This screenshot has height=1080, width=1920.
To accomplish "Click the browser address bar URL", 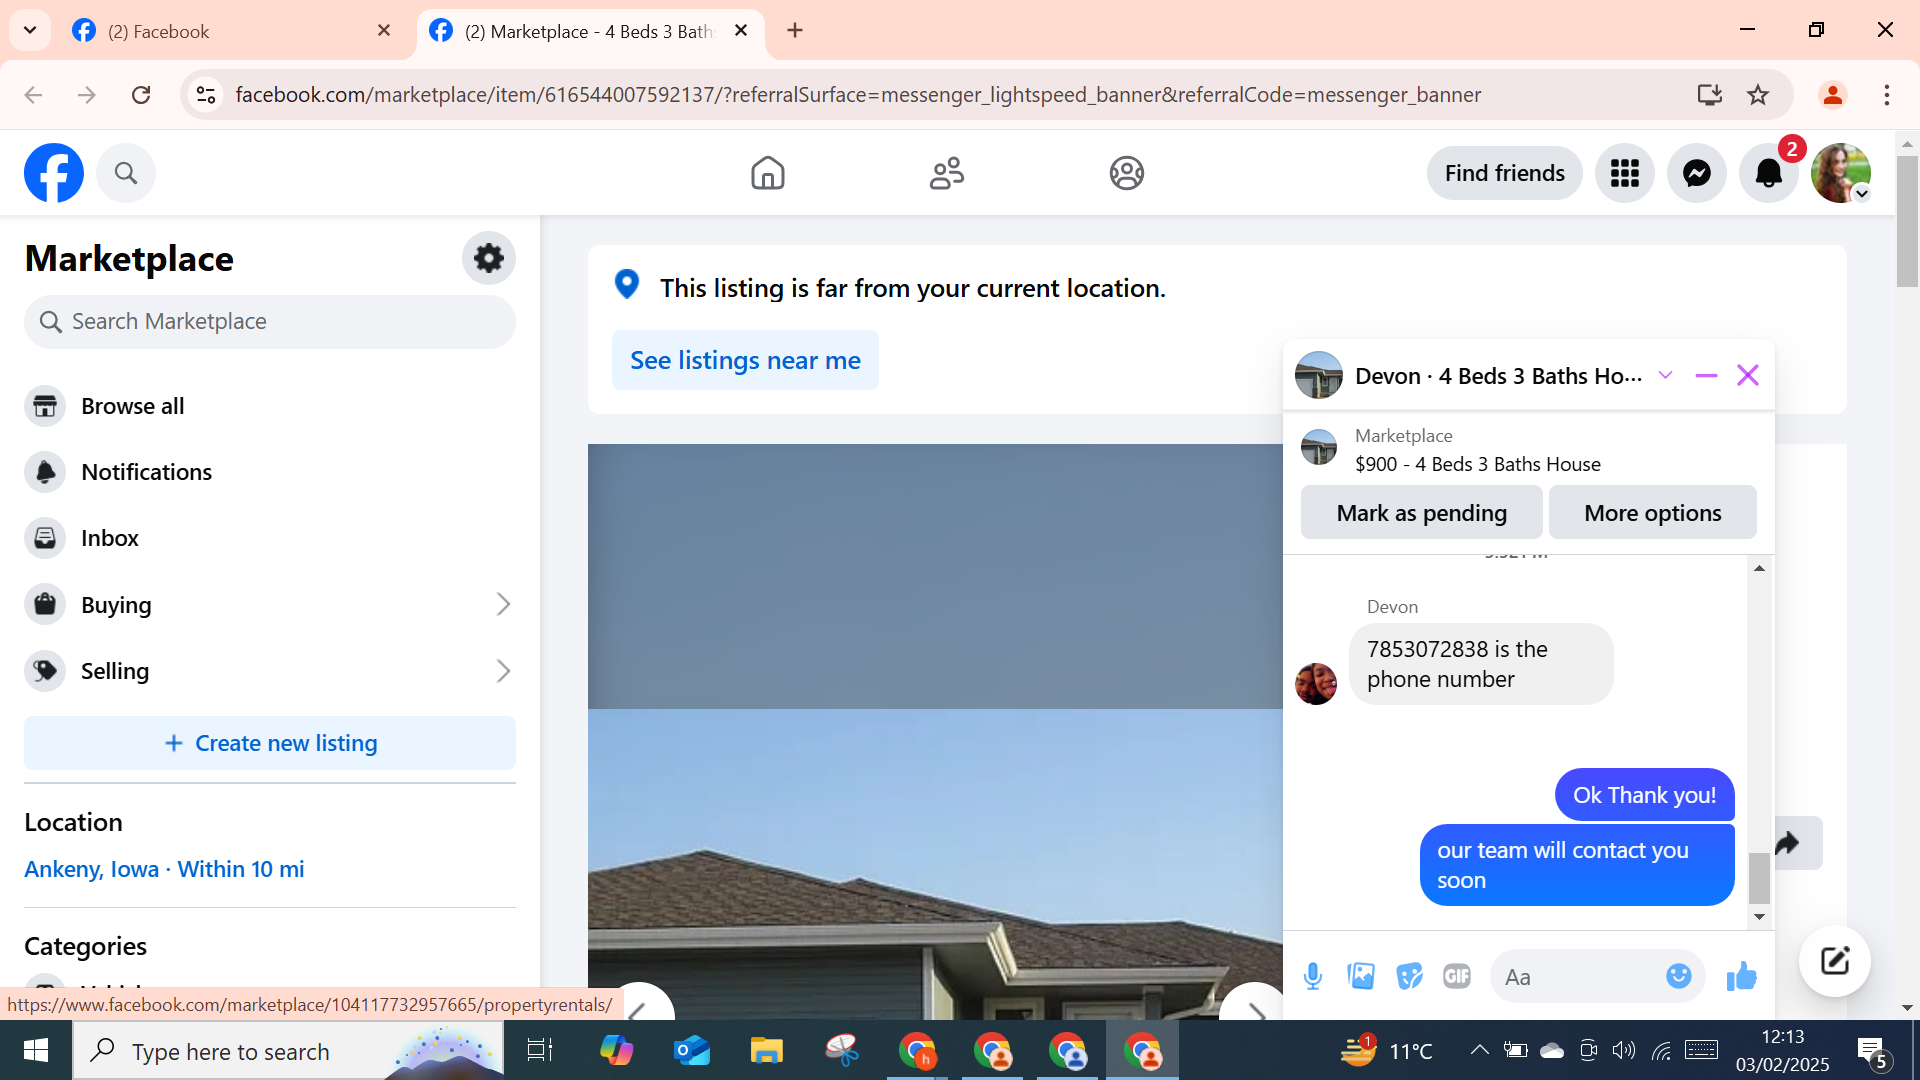I will [x=858, y=95].
